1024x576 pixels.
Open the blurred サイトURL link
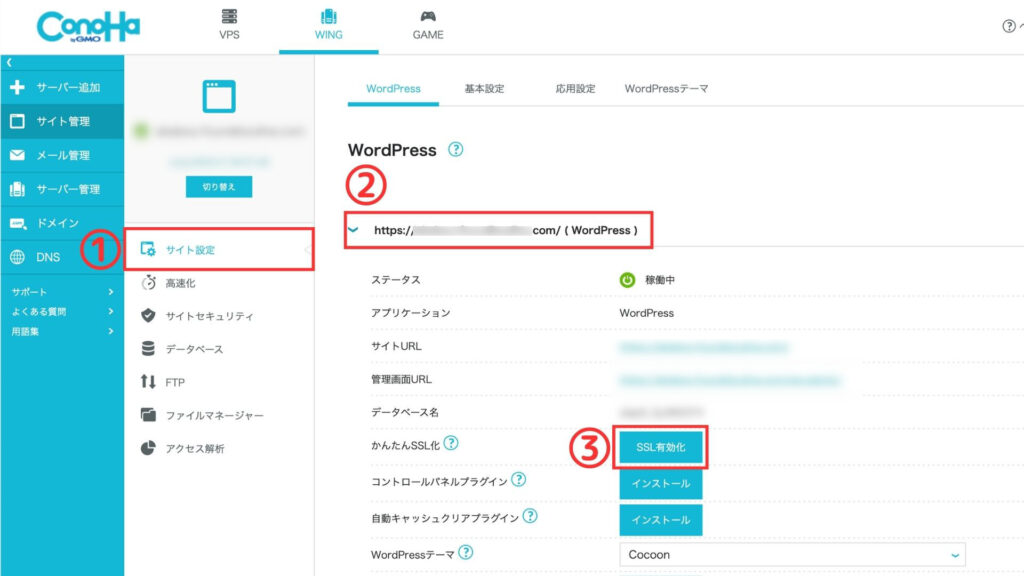(x=704, y=347)
